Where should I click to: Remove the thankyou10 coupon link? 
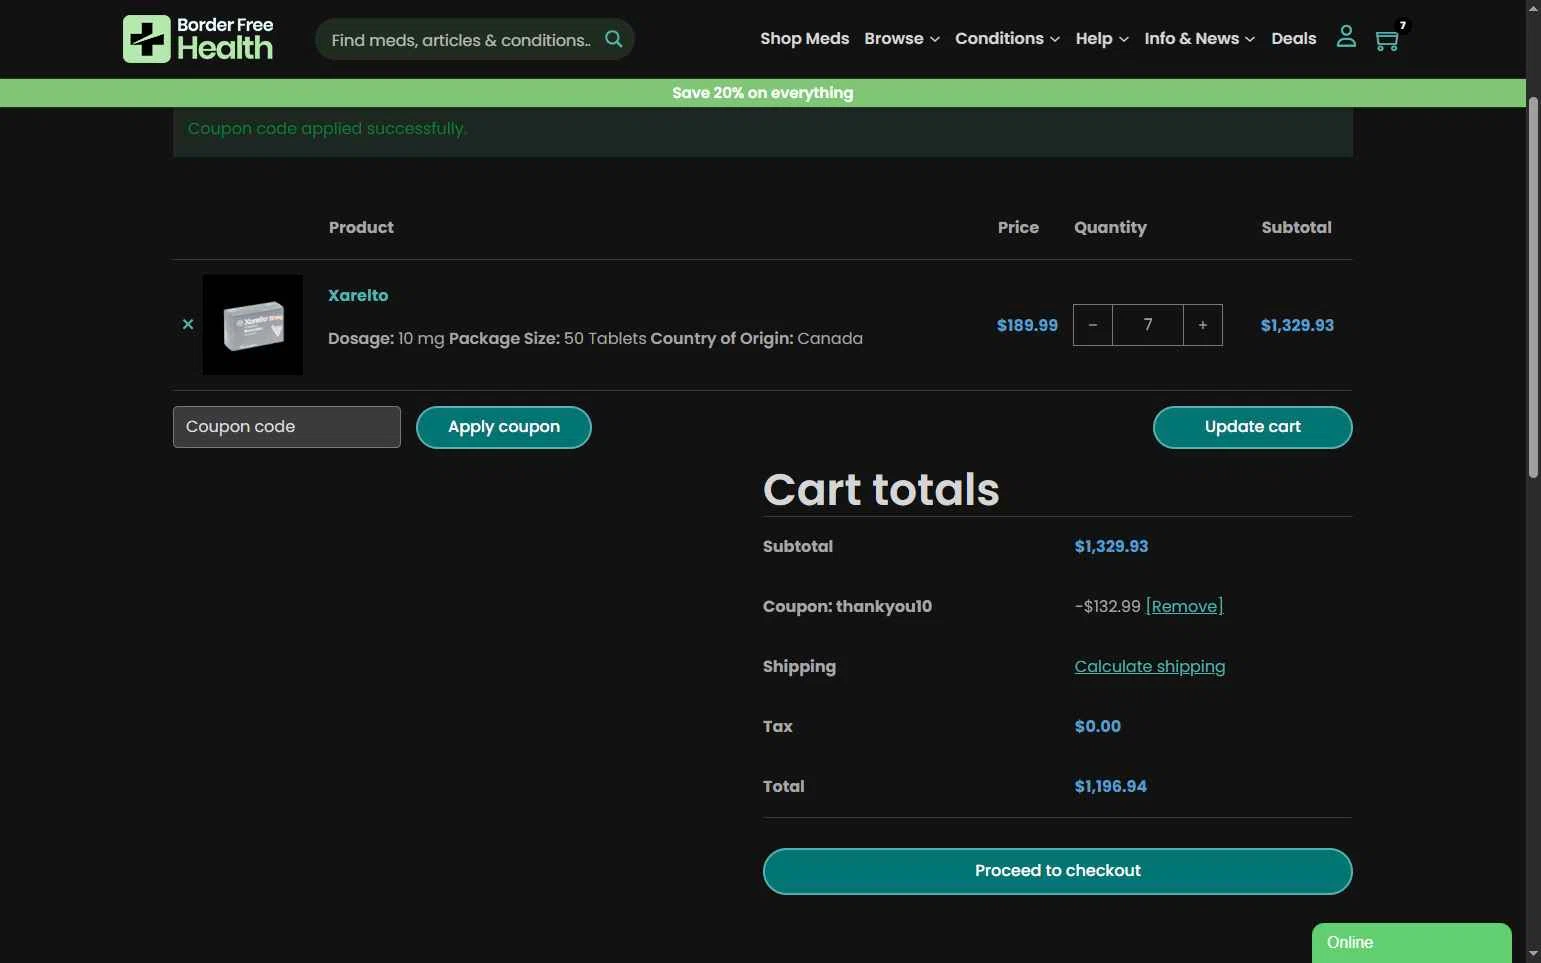tap(1184, 606)
